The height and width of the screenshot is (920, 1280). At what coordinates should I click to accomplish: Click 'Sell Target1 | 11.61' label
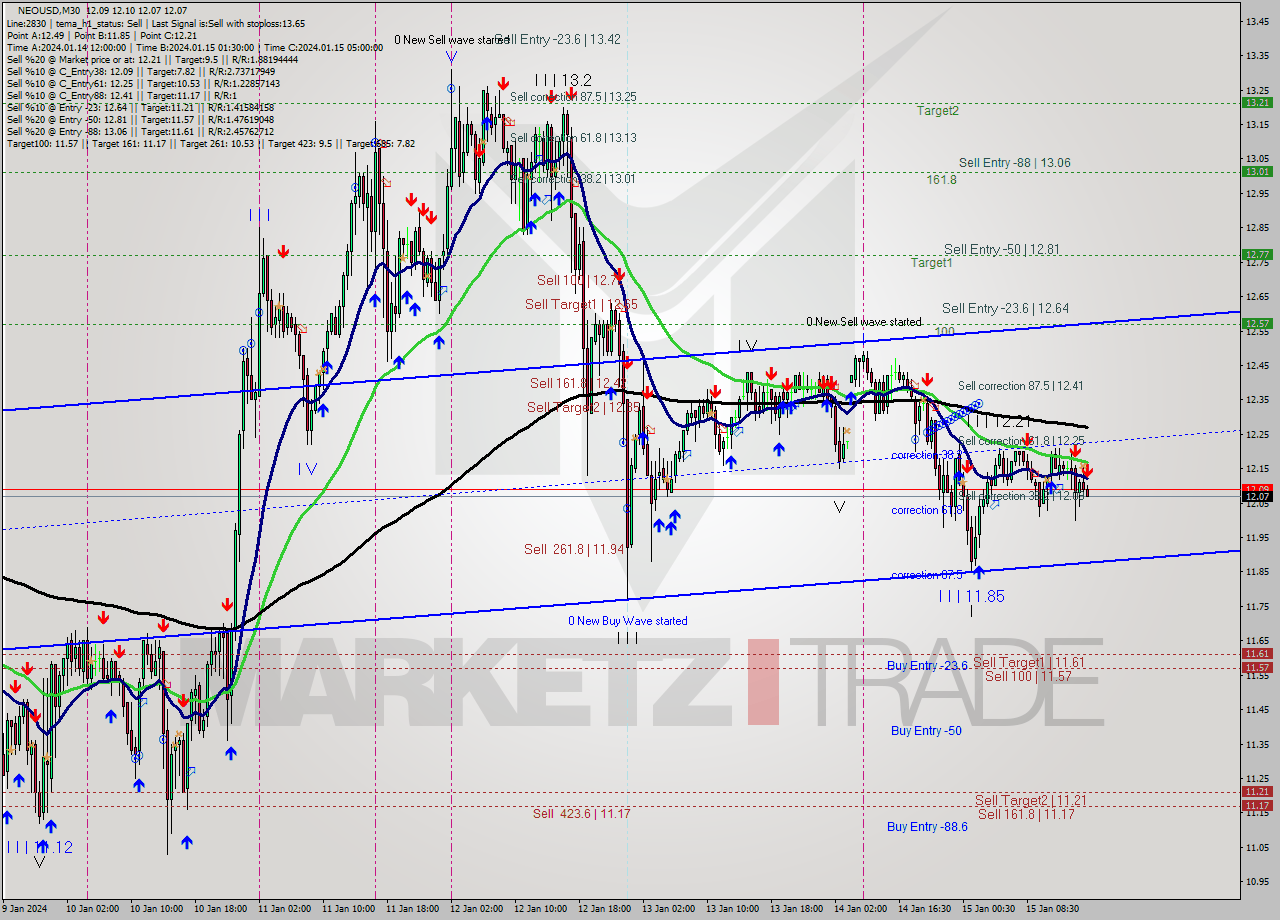(x=1029, y=663)
